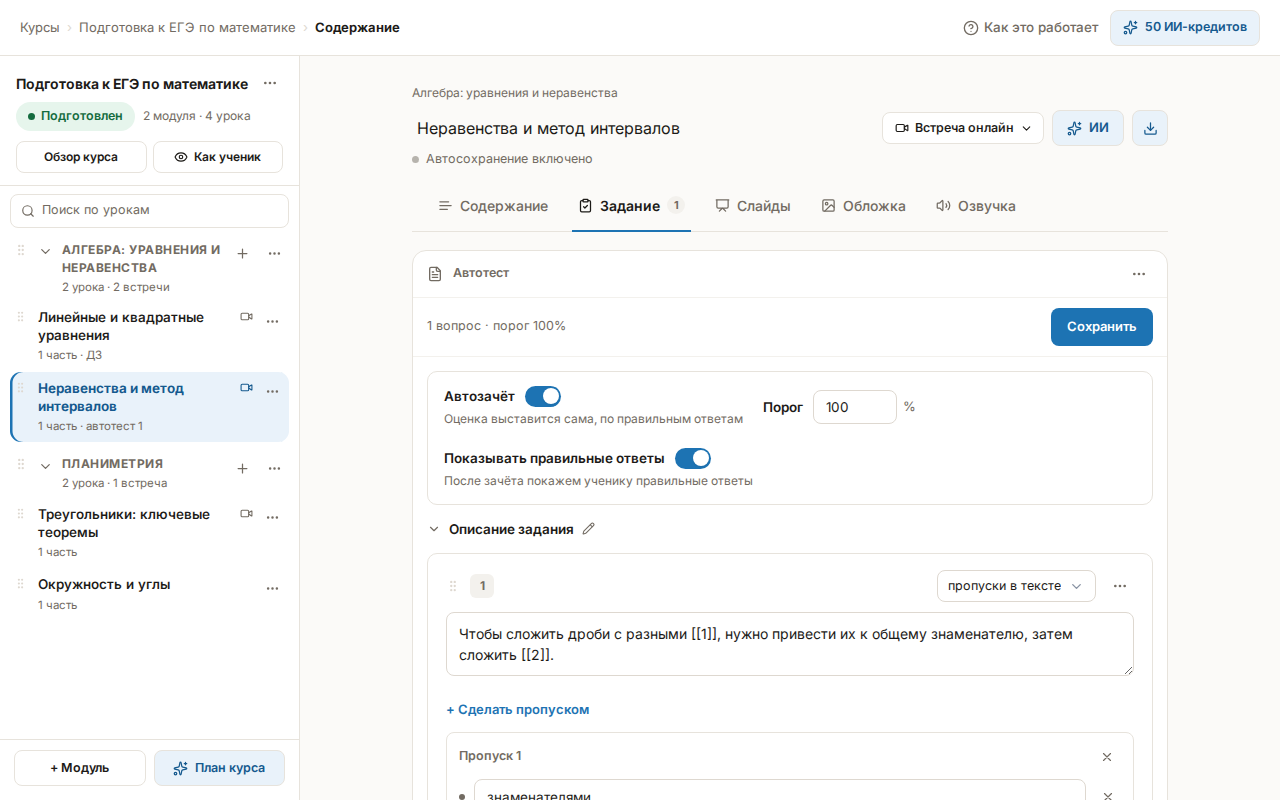Image resolution: width=1280 pixels, height=800 pixels.
Task: Open three-dot menu for Треугольники: ключевые теоремы
Action: click(x=272, y=517)
